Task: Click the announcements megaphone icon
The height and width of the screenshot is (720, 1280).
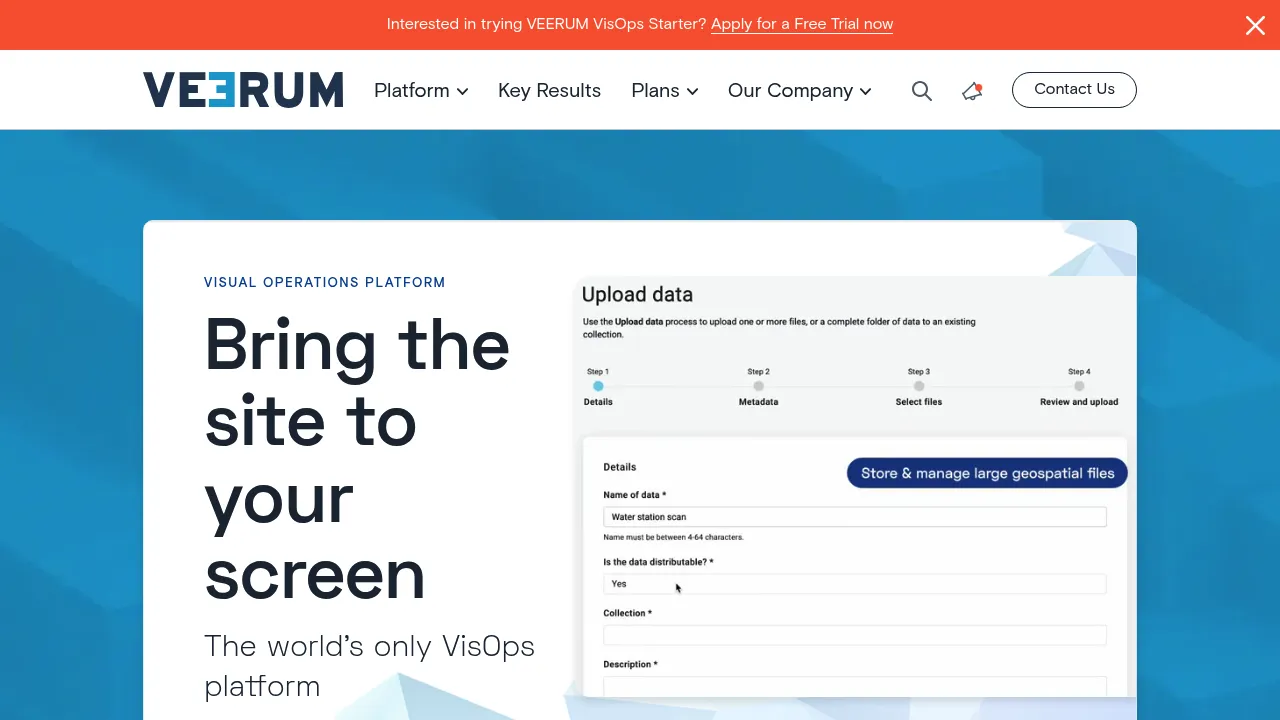Action: [x=972, y=91]
